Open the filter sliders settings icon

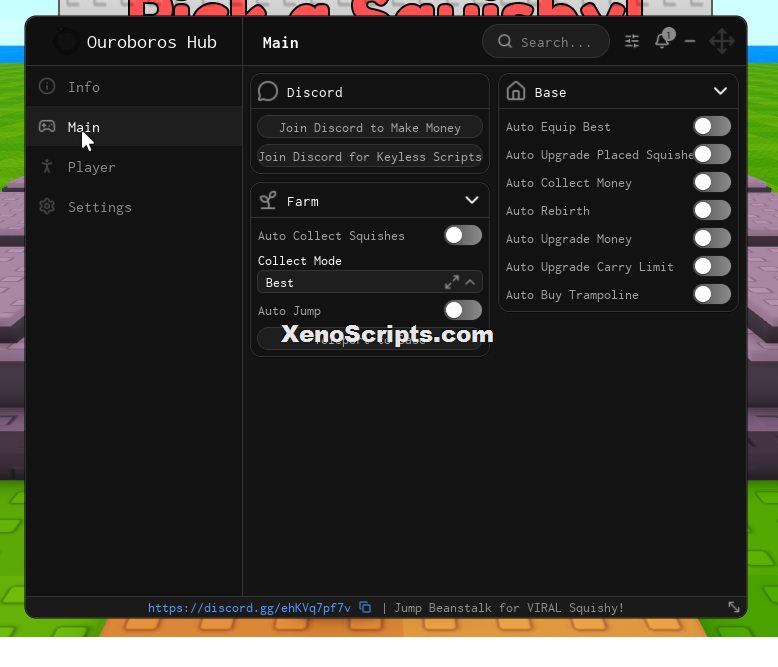pyautogui.click(x=632, y=41)
